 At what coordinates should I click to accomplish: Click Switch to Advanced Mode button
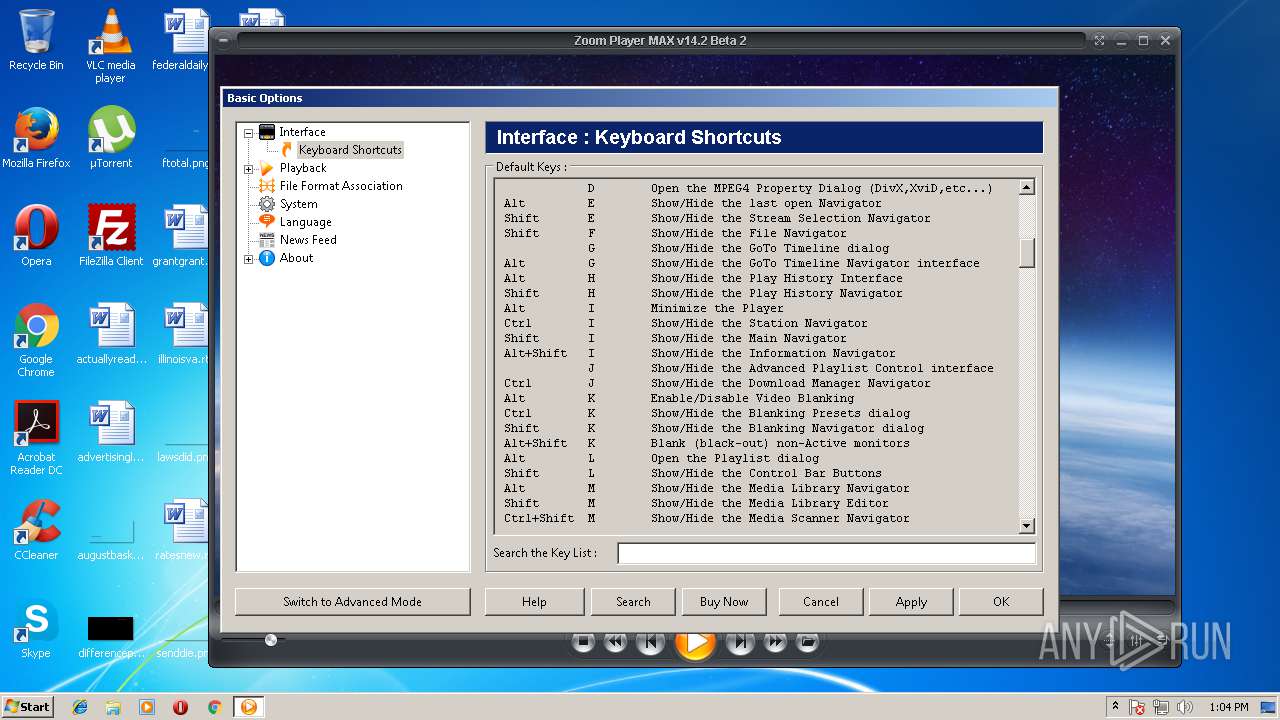(x=352, y=601)
